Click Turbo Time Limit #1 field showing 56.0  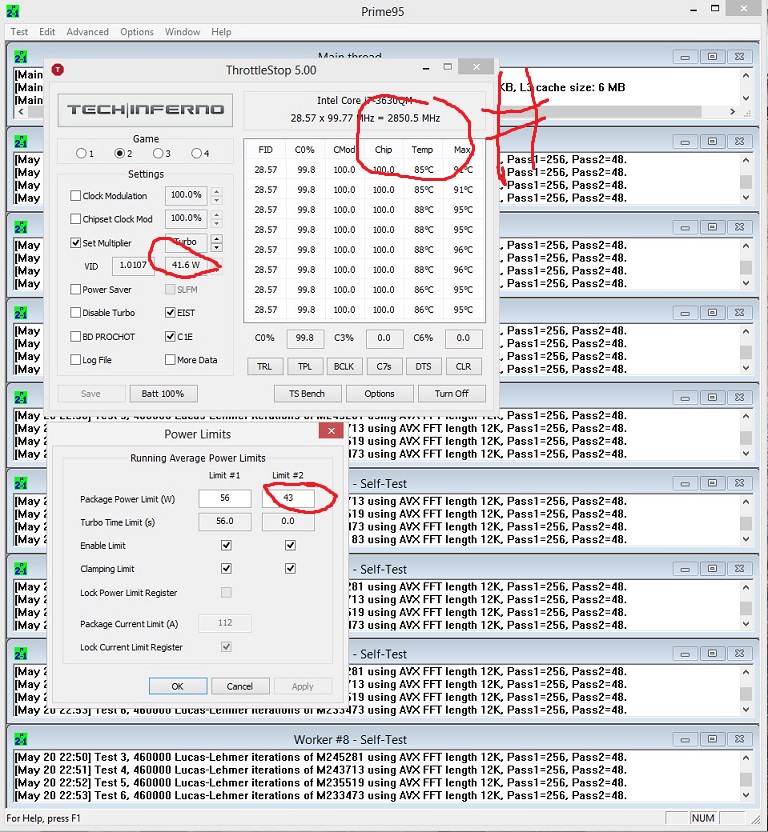(x=225, y=522)
